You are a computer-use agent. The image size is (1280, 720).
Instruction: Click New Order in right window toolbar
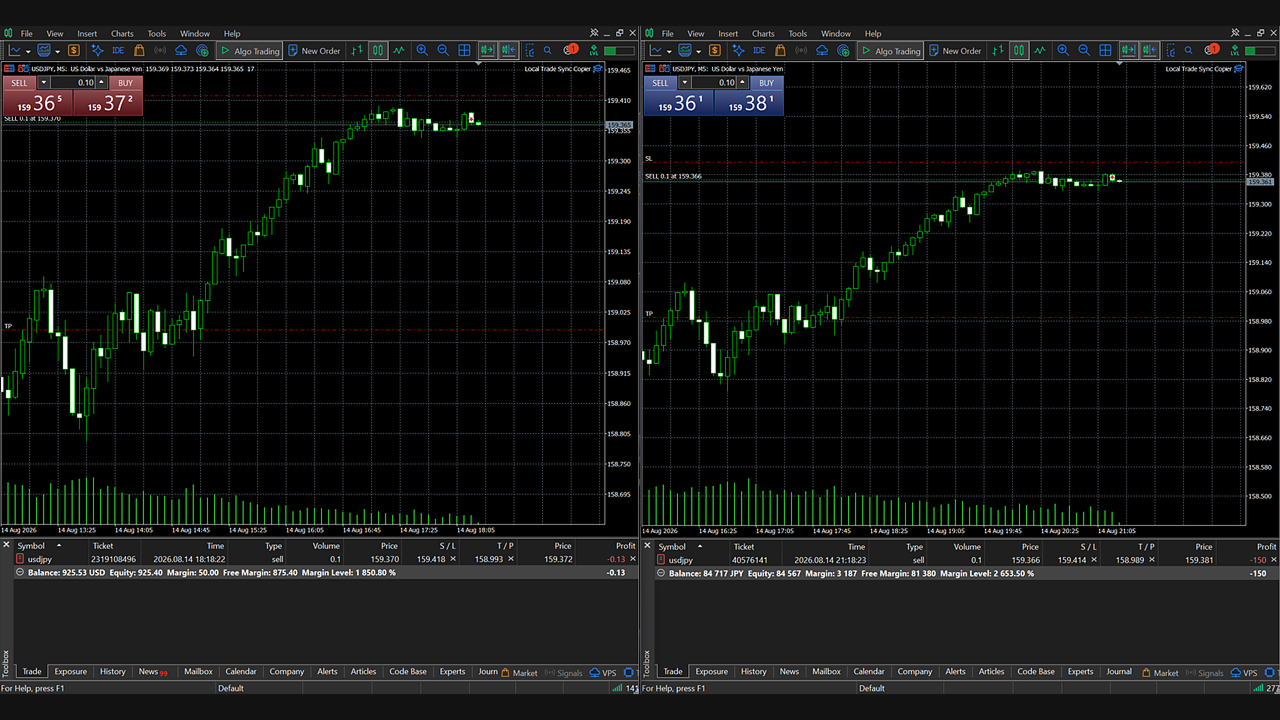(x=954, y=50)
